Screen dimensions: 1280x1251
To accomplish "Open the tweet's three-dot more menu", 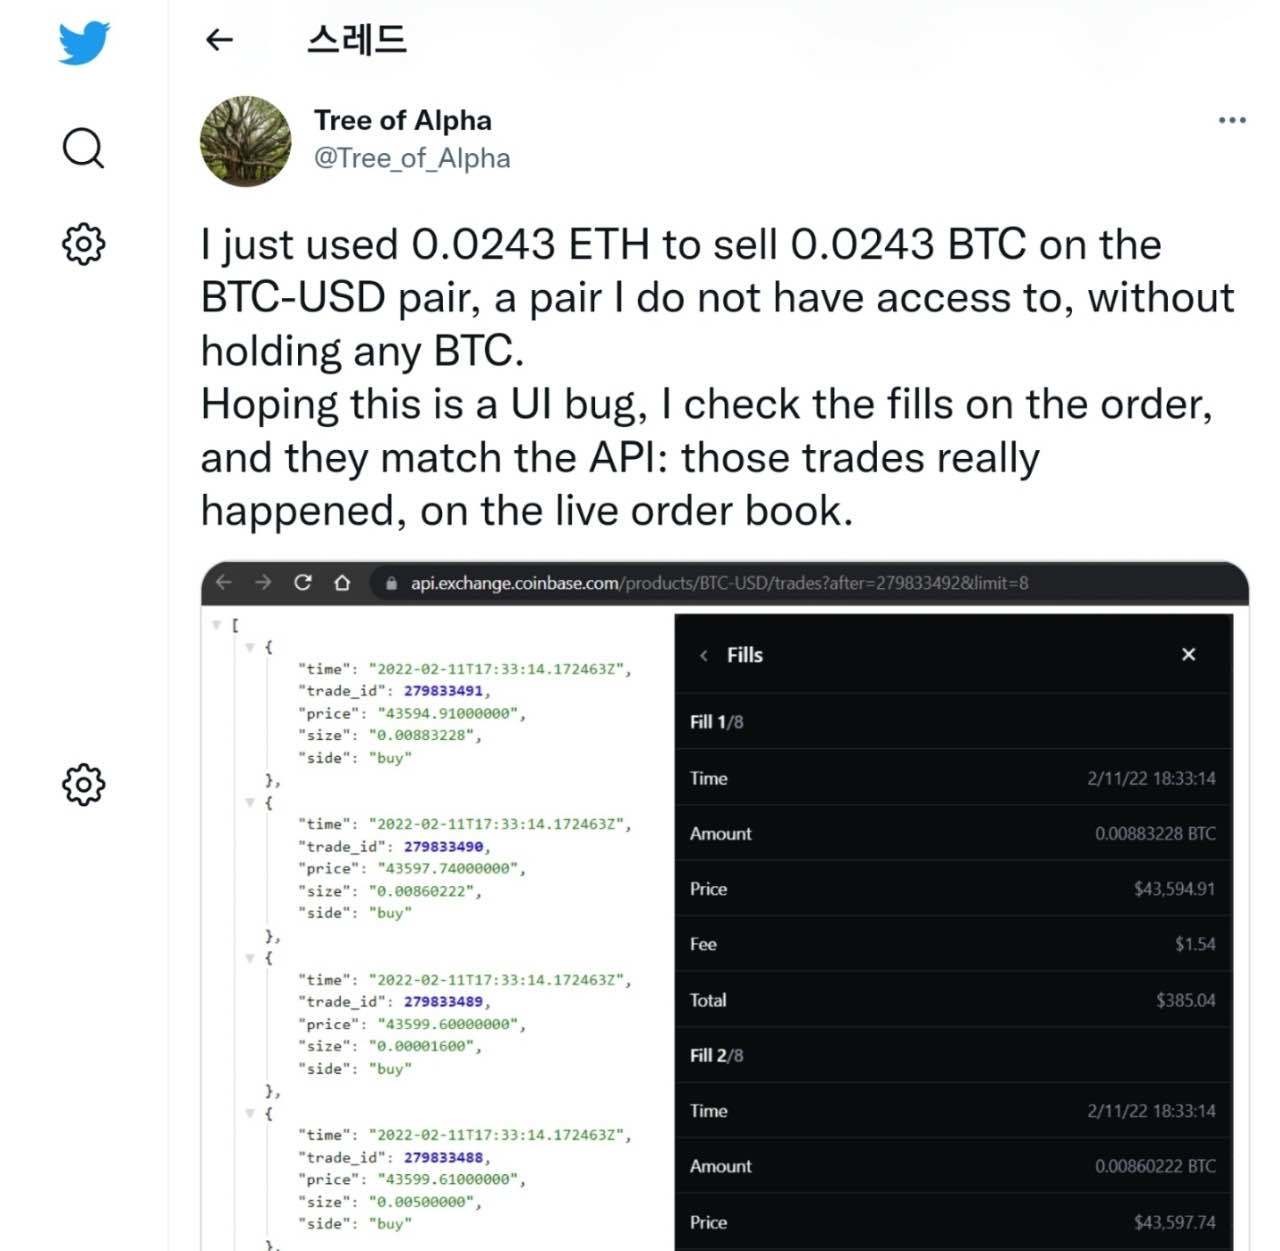I will click(x=1232, y=120).
